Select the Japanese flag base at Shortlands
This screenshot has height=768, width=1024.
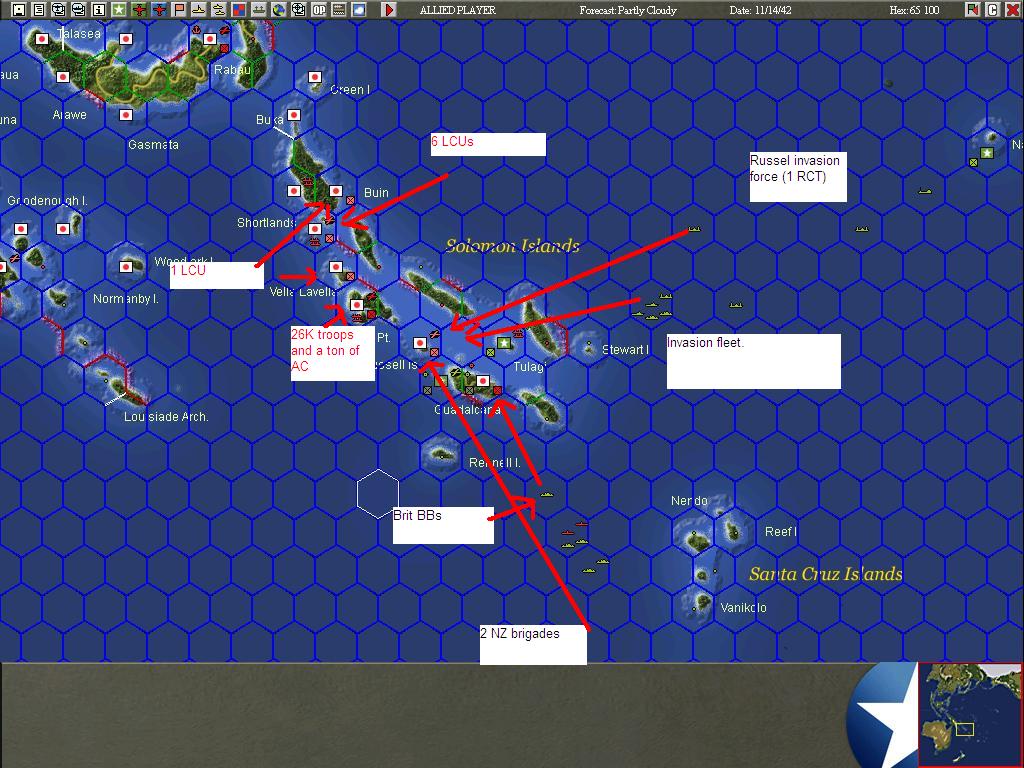pyautogui.click(x=315, y=229)
